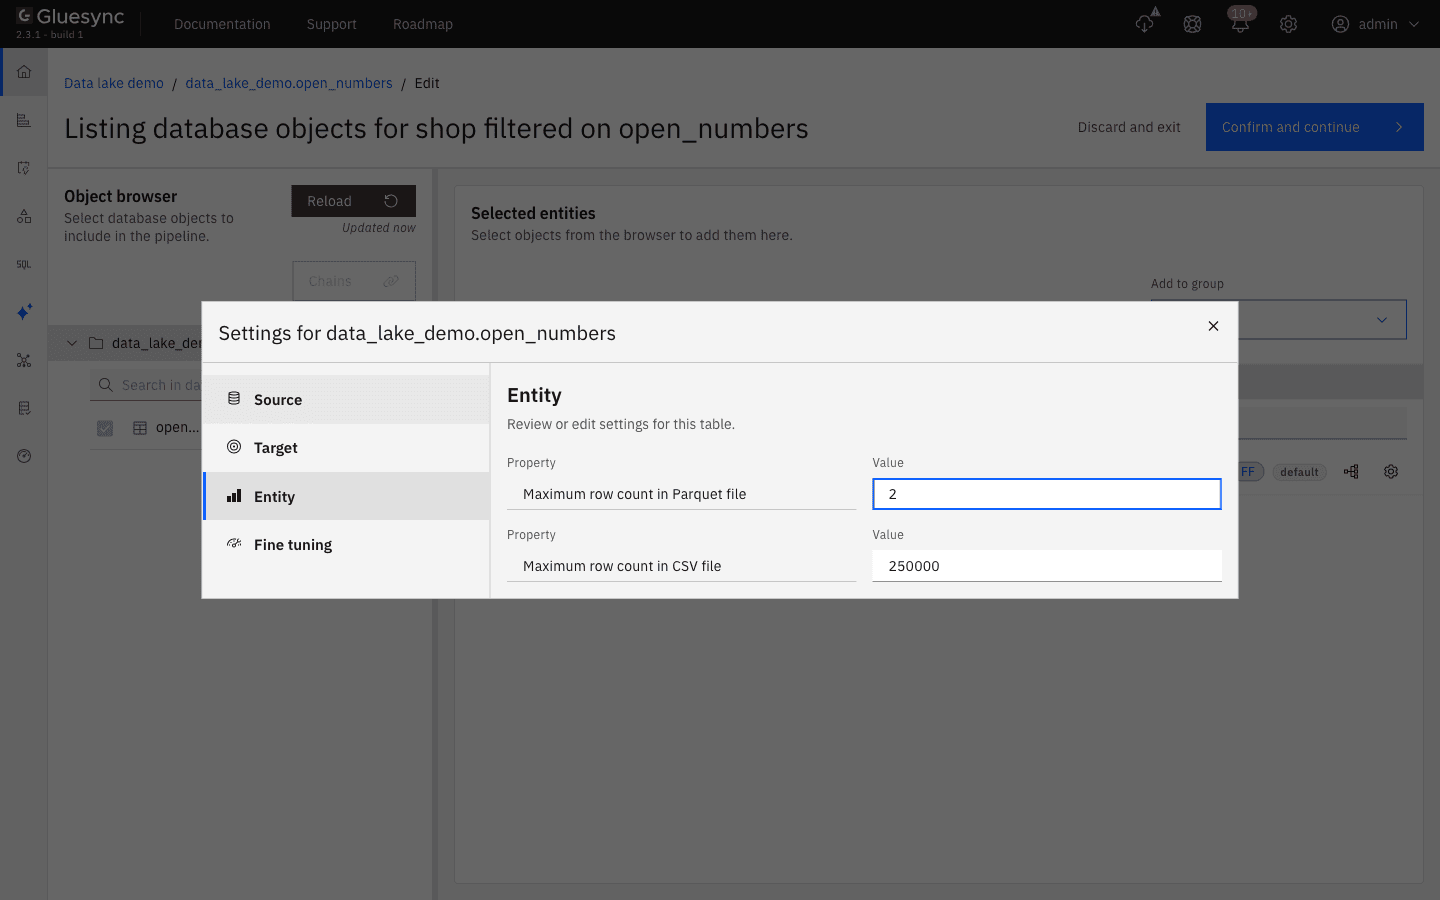Close the settings dialog
This screenshot has height=900, width=1440.
(x=1213, y=326)
